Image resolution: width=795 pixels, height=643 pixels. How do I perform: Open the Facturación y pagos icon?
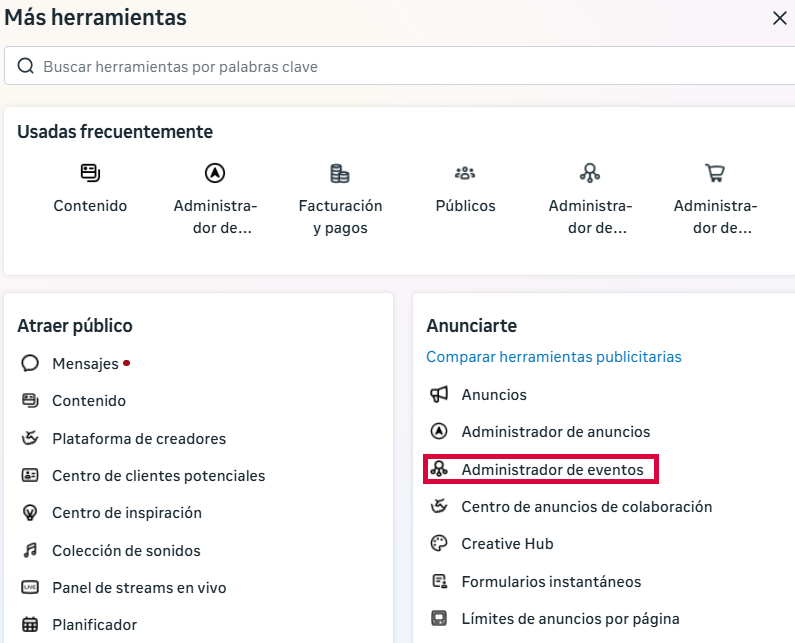(x=340, y=173)
